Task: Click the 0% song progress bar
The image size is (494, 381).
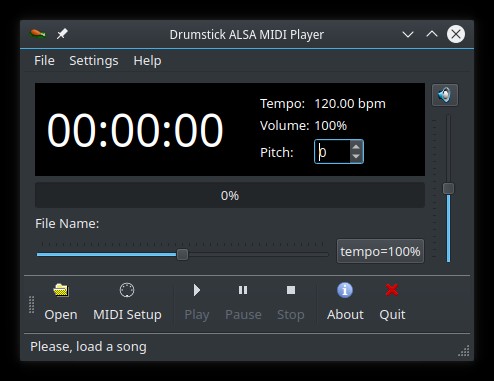Action: click(230, 195)
